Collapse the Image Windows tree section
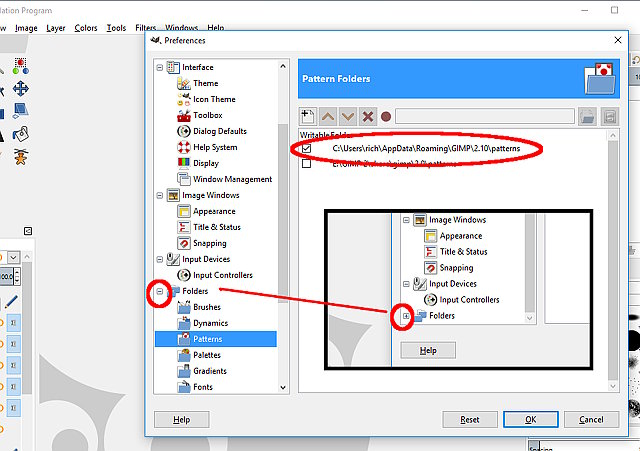The width and height of the screenshot is (640, 451). (x=160, y=196)
